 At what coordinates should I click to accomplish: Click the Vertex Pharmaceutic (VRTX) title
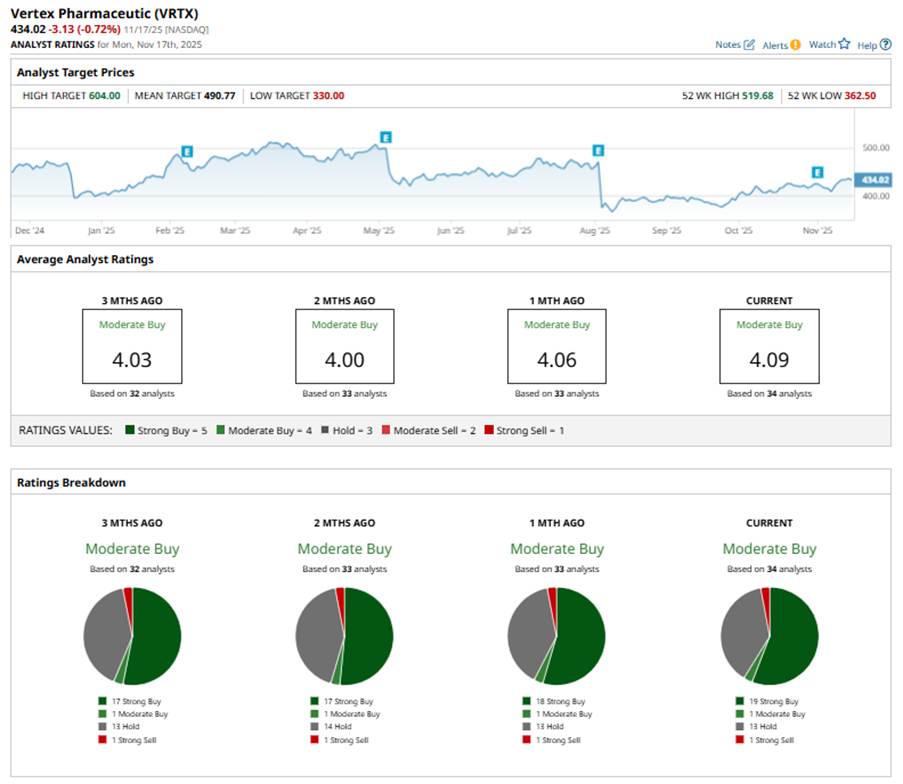[104, 13]
